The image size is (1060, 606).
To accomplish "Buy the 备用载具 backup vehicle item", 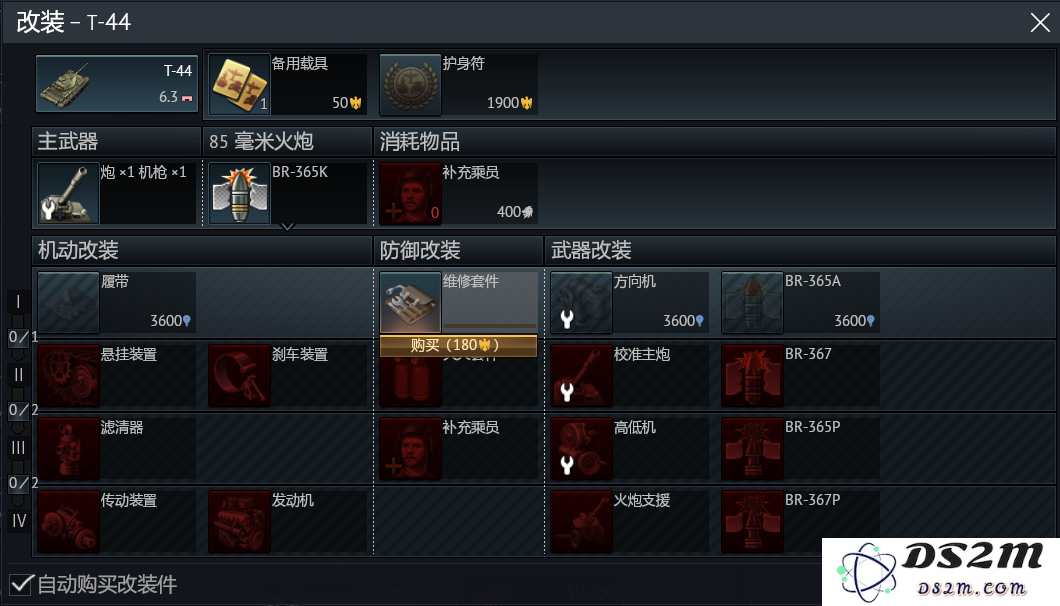I will 287,85.
